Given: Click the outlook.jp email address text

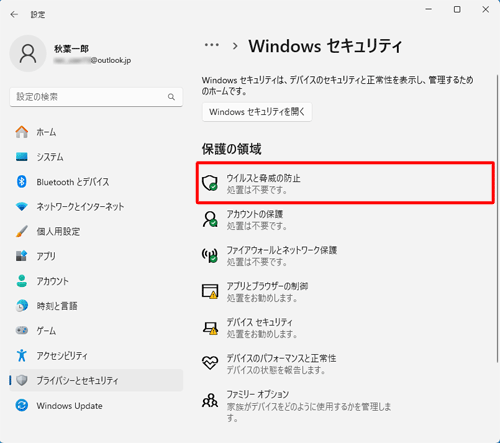Looking at the screenshot, I should [92, 60].
